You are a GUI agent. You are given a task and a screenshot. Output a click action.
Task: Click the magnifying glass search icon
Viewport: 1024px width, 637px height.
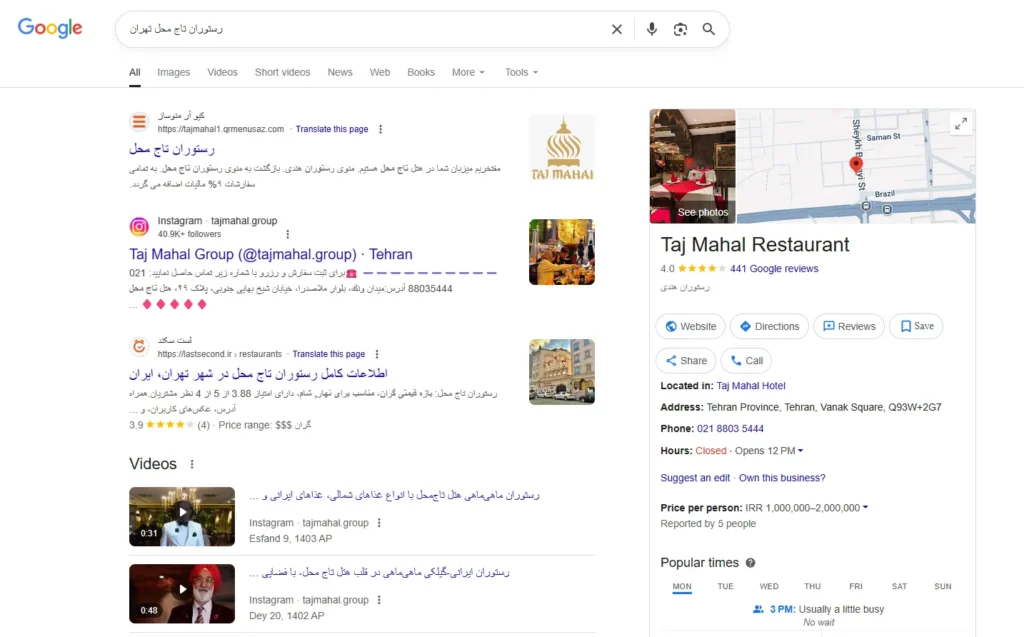tap(709, 29)
